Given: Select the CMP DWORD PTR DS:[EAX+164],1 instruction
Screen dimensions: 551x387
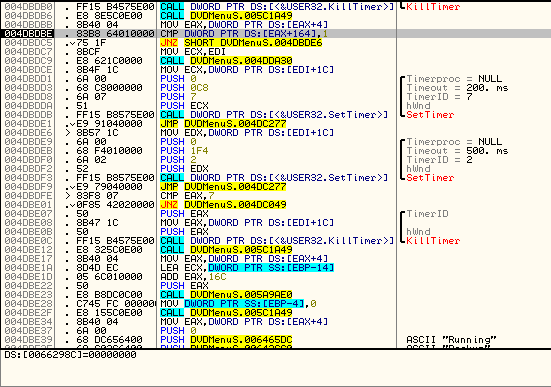Looking at the screenshot, I should (x=244, y=34).
